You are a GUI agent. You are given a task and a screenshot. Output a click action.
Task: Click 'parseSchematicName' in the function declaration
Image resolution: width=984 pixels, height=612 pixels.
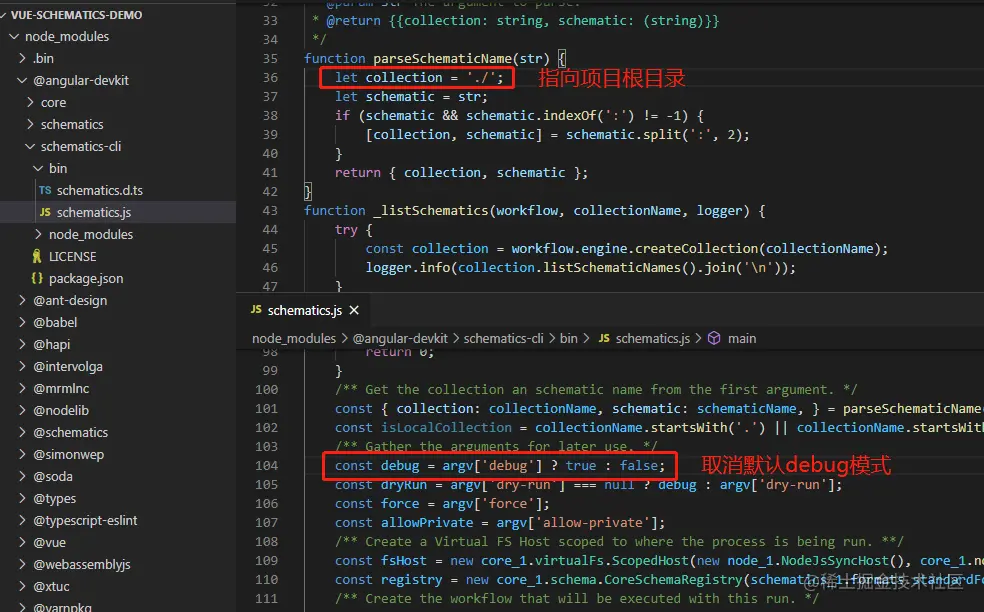[443, 59]
